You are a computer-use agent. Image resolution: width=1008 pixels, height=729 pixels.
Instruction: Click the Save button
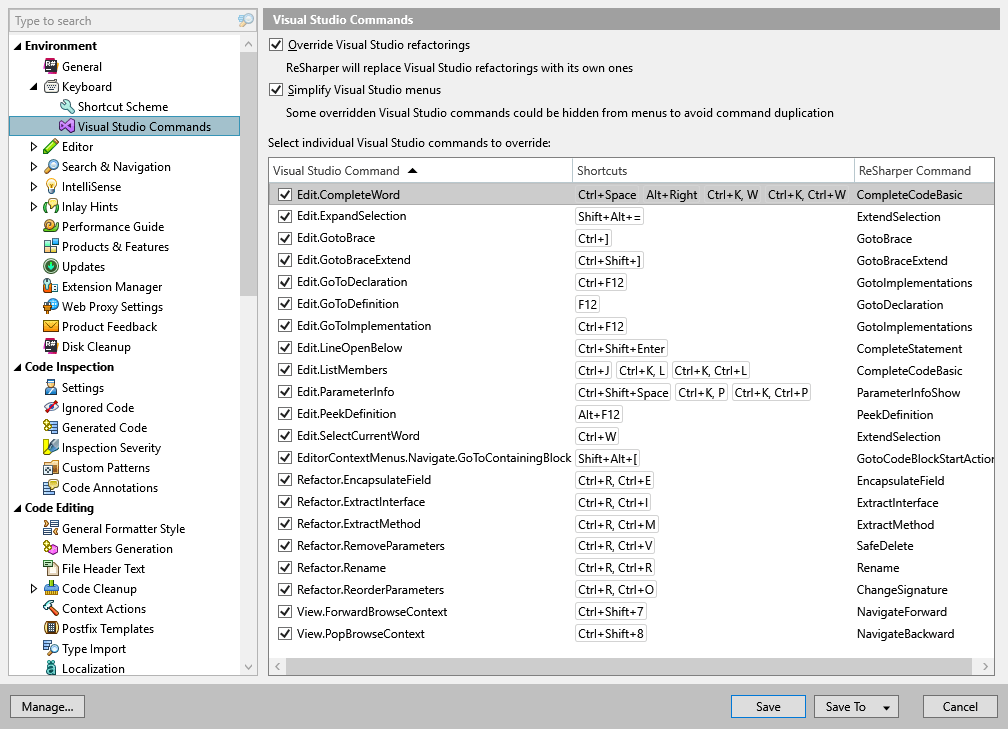(767, 706)
